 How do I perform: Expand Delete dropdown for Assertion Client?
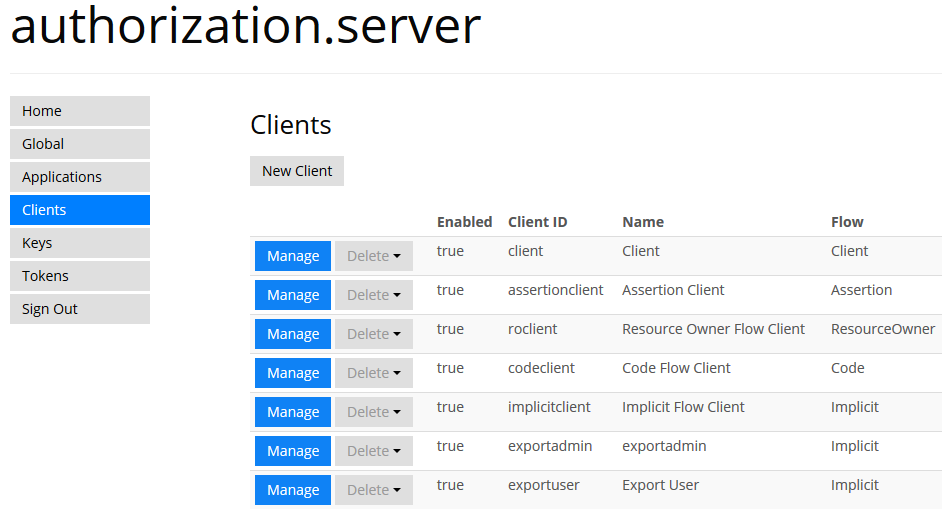pyautogui.click(x=374, y=295)
